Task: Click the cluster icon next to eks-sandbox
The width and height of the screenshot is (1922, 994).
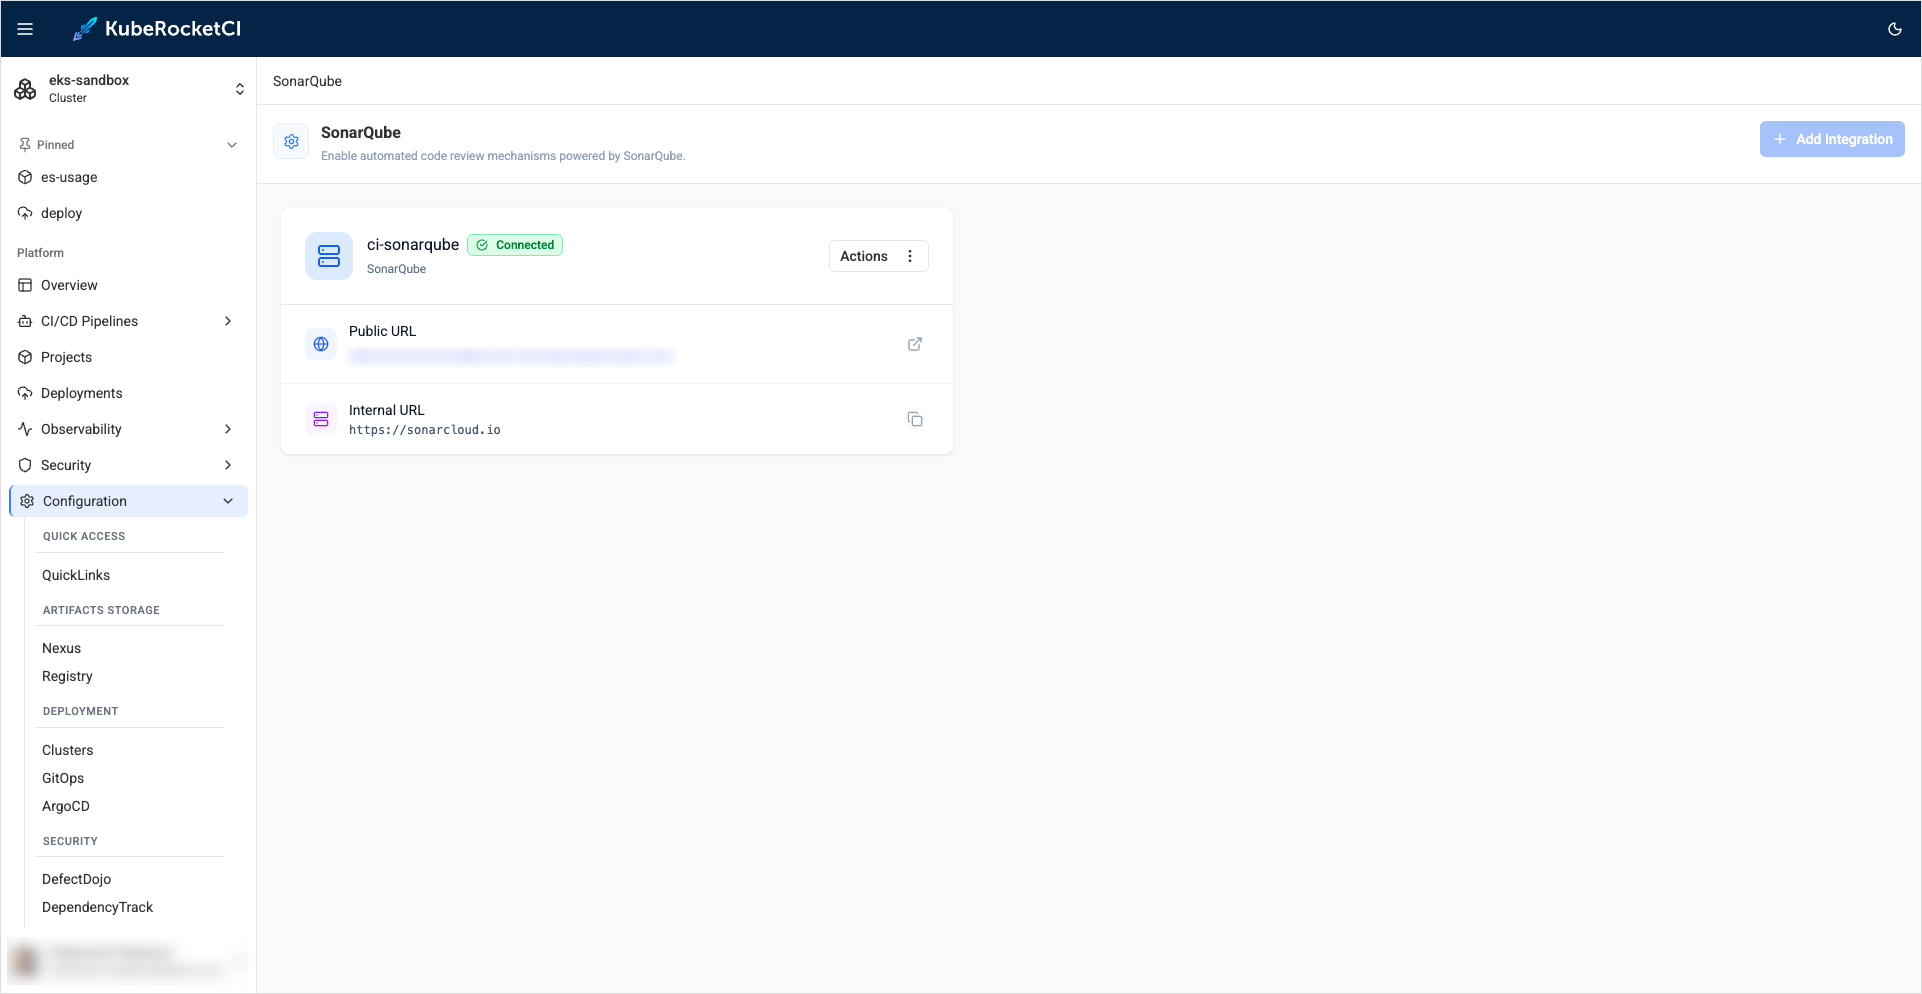Action: point(25,89)
